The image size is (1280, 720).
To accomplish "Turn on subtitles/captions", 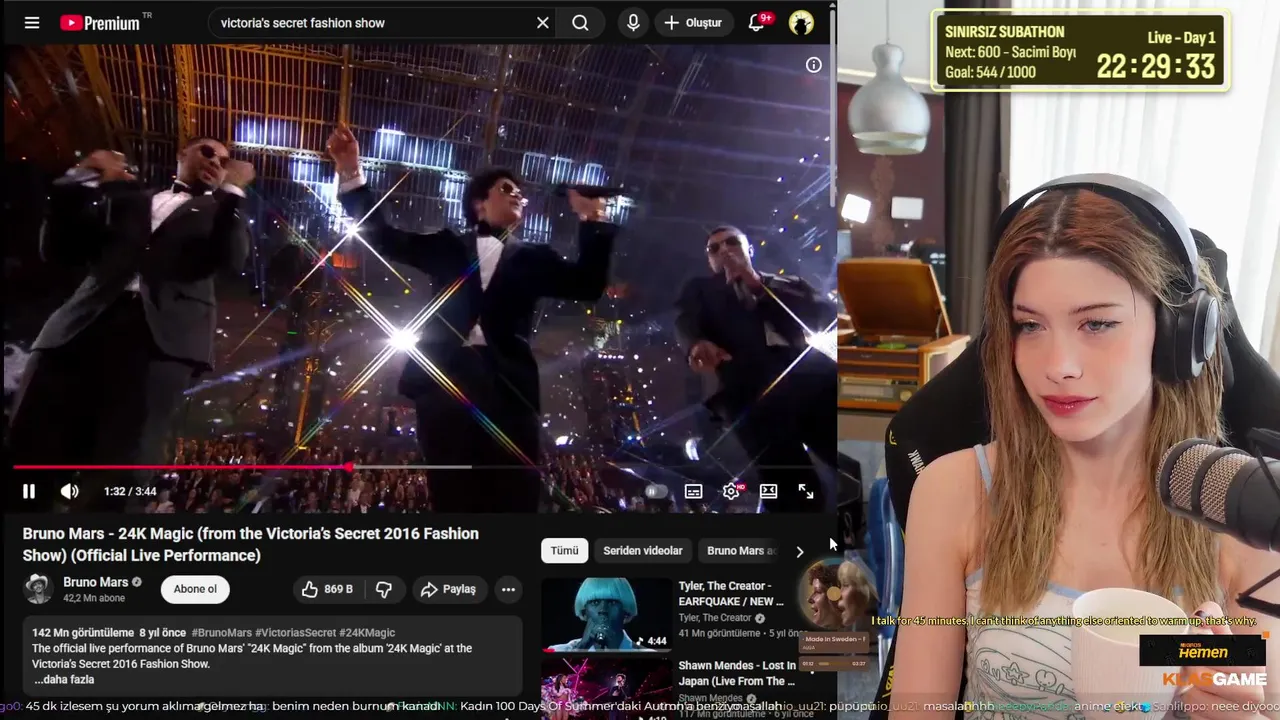I will [x=693, y=491].
